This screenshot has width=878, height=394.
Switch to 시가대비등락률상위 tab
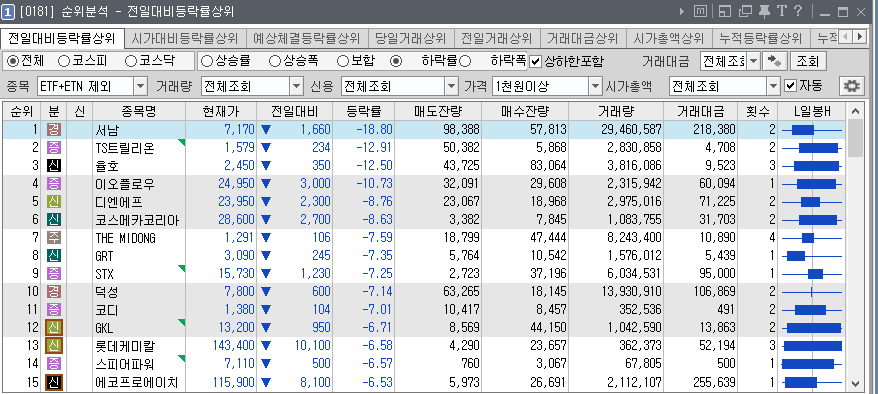point(185,39)
